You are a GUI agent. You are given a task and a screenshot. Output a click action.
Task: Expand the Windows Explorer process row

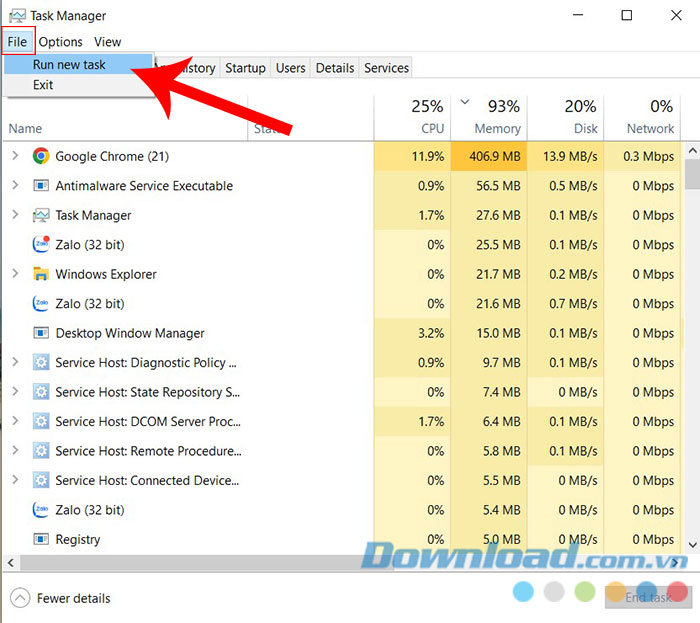[x=15, y=274]
